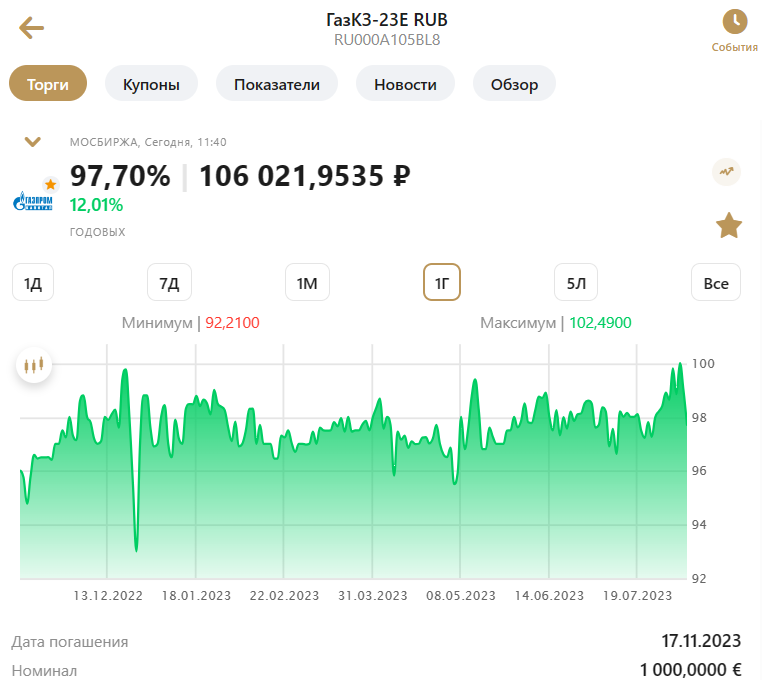This screenshot has width=762, height=680.
Task: Choose the 5Л chart period
Action: [576, 282]
